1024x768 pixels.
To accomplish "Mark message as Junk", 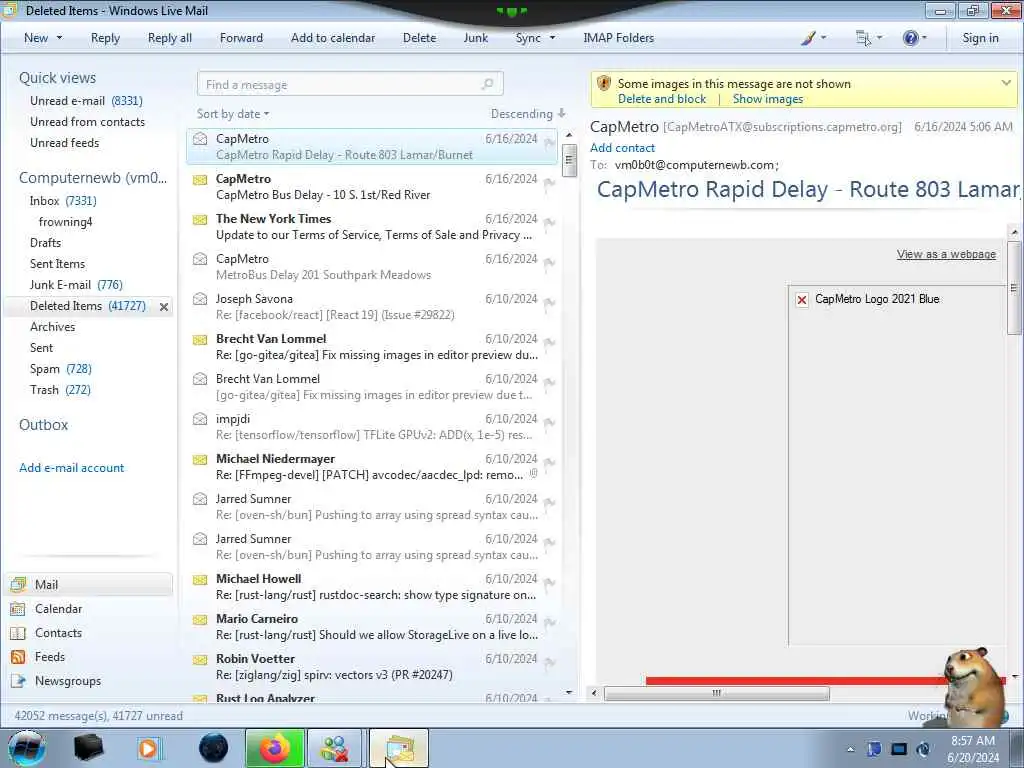I will (x=475, y=38).
